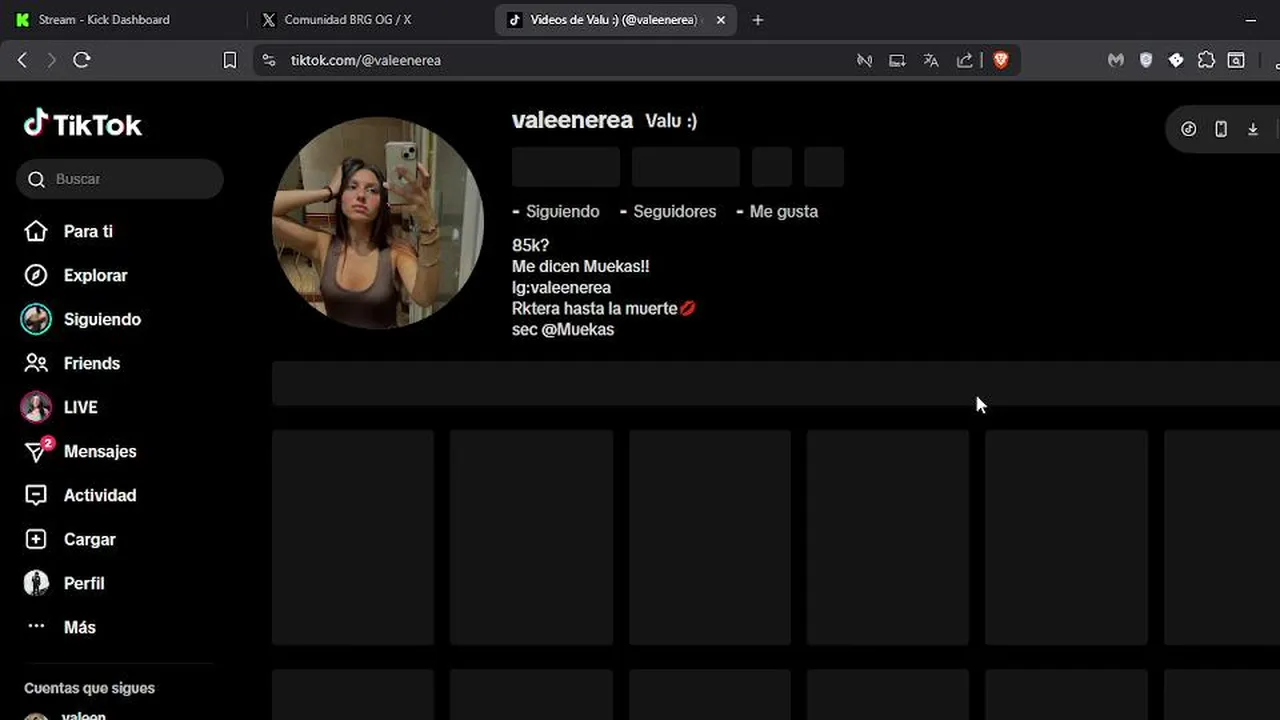Click the Siguiendo count on profile
1280x720 pixels.
coord(556,211)
